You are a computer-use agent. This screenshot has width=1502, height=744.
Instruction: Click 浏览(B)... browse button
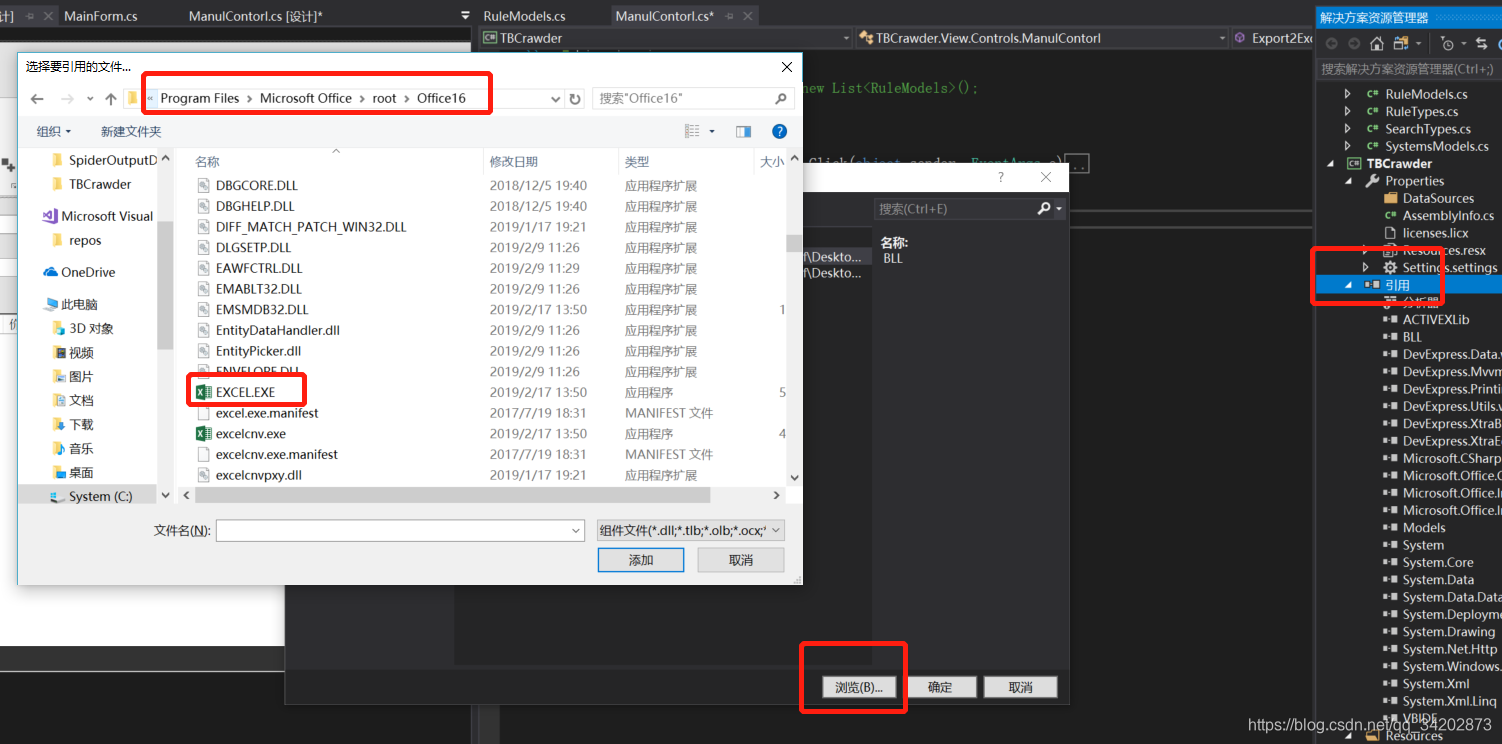[x=859, y=687]
